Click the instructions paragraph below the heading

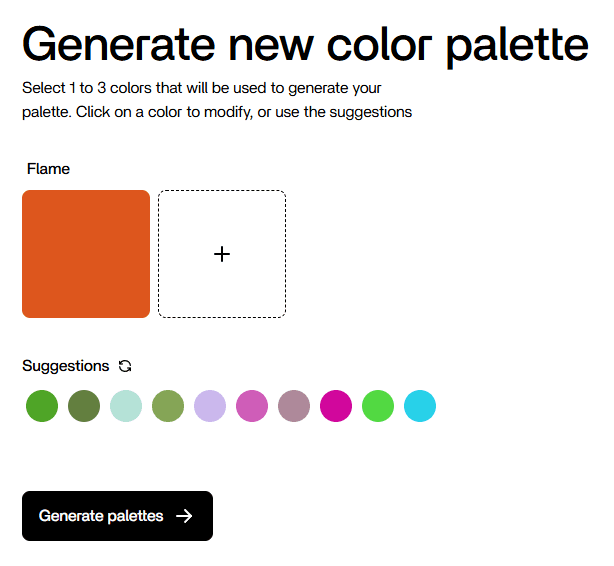tap(217, 100)
